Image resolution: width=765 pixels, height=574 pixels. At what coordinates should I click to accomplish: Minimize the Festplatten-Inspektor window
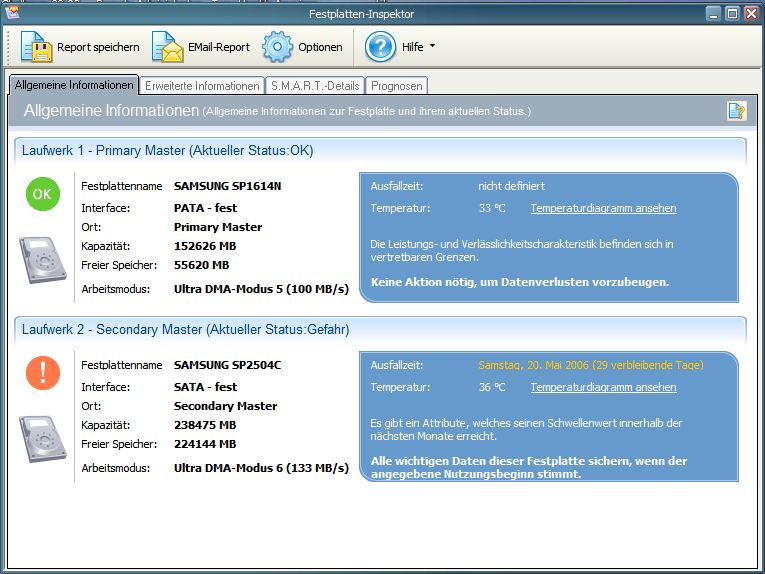click(713, 14)
